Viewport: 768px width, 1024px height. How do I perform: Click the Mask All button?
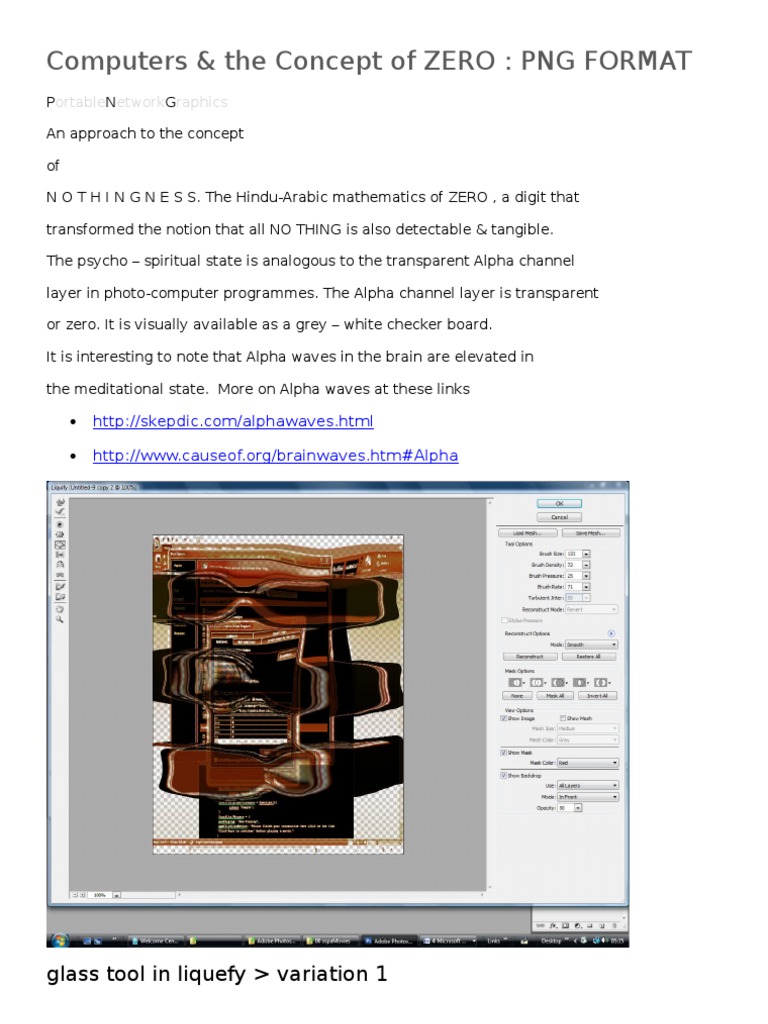[555, 696]
